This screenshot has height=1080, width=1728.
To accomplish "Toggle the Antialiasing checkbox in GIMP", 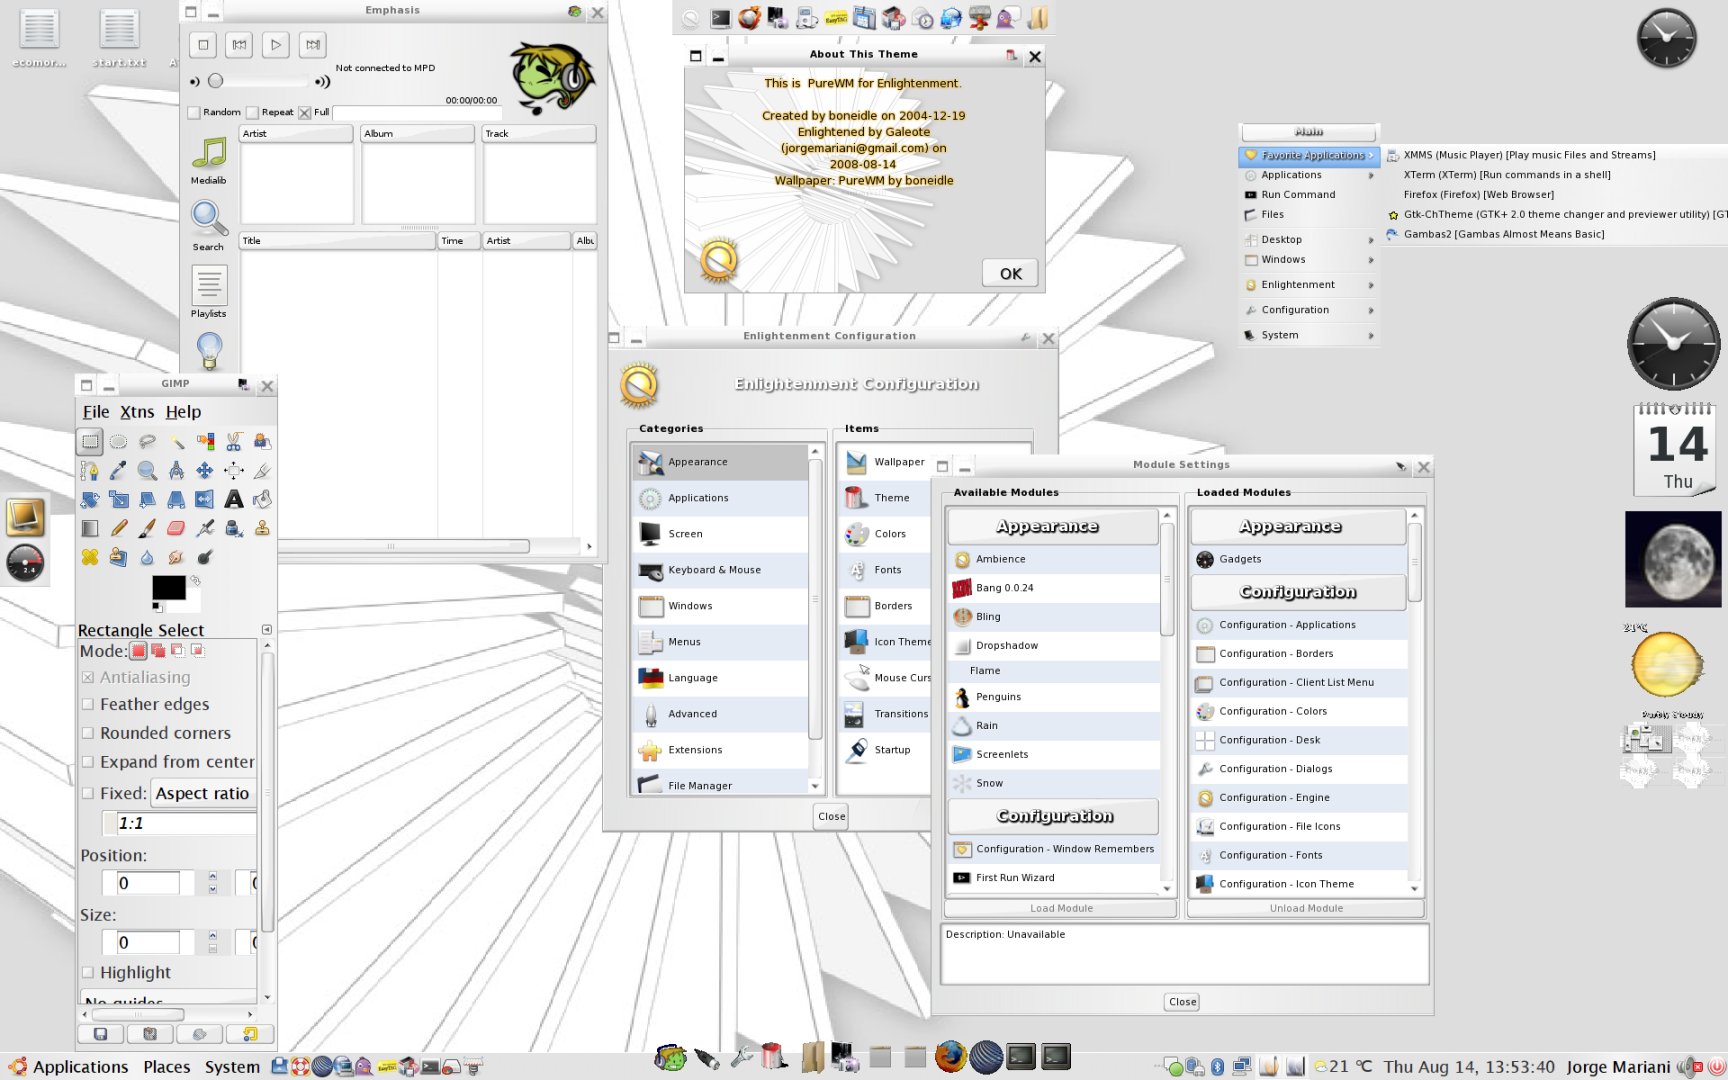I will (88, 677).
